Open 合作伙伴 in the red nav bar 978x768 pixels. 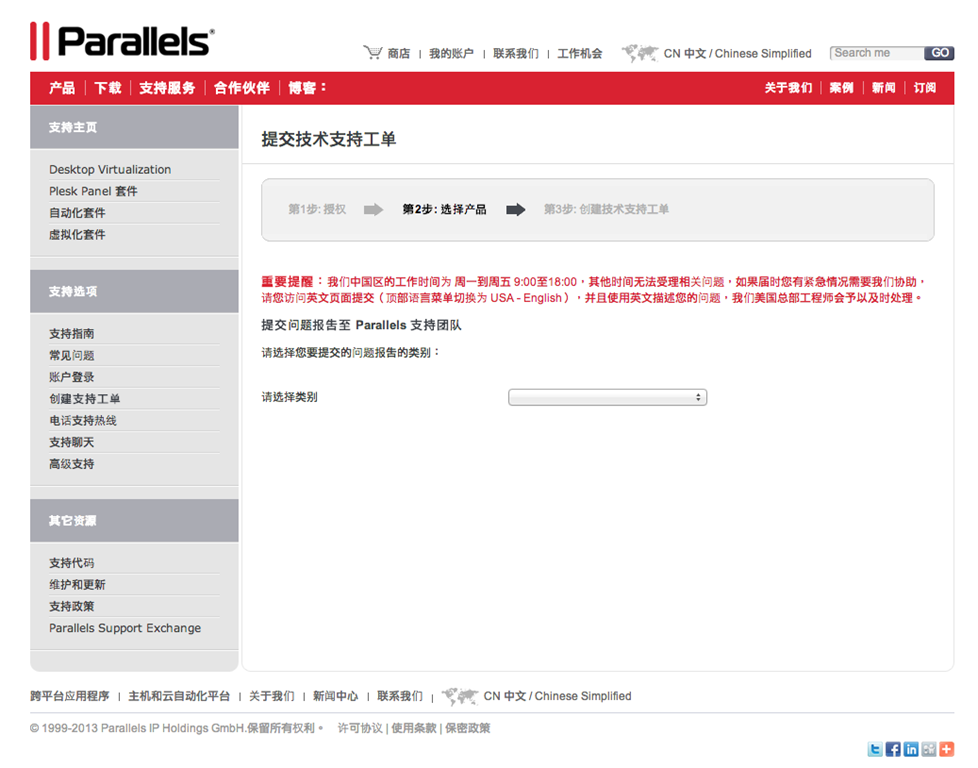(x=242, y=88)
